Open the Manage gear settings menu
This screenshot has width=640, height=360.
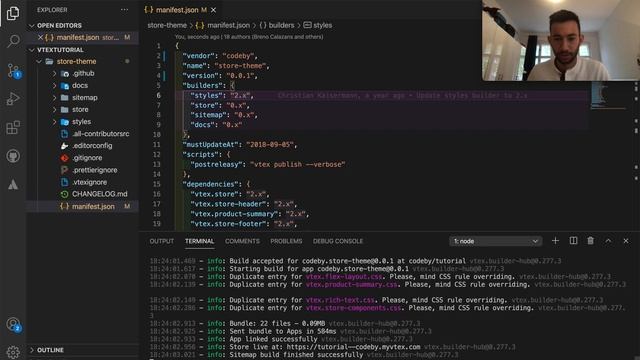pyautogui.click(x=13, y=352)
